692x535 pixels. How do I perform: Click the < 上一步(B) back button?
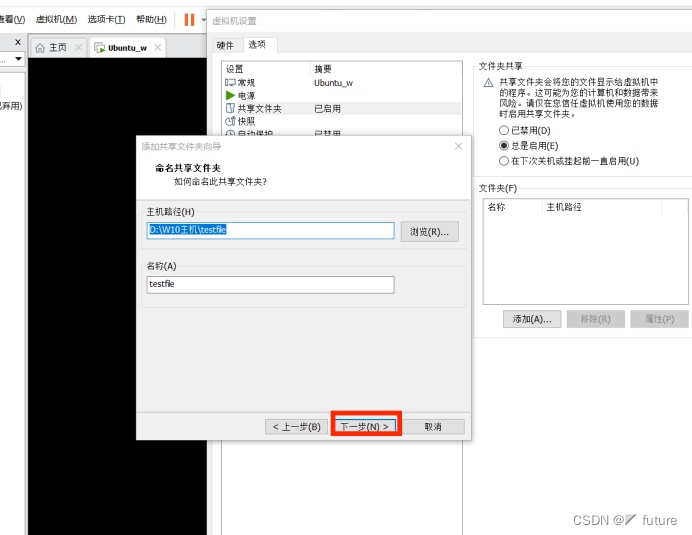coord(297,427)
